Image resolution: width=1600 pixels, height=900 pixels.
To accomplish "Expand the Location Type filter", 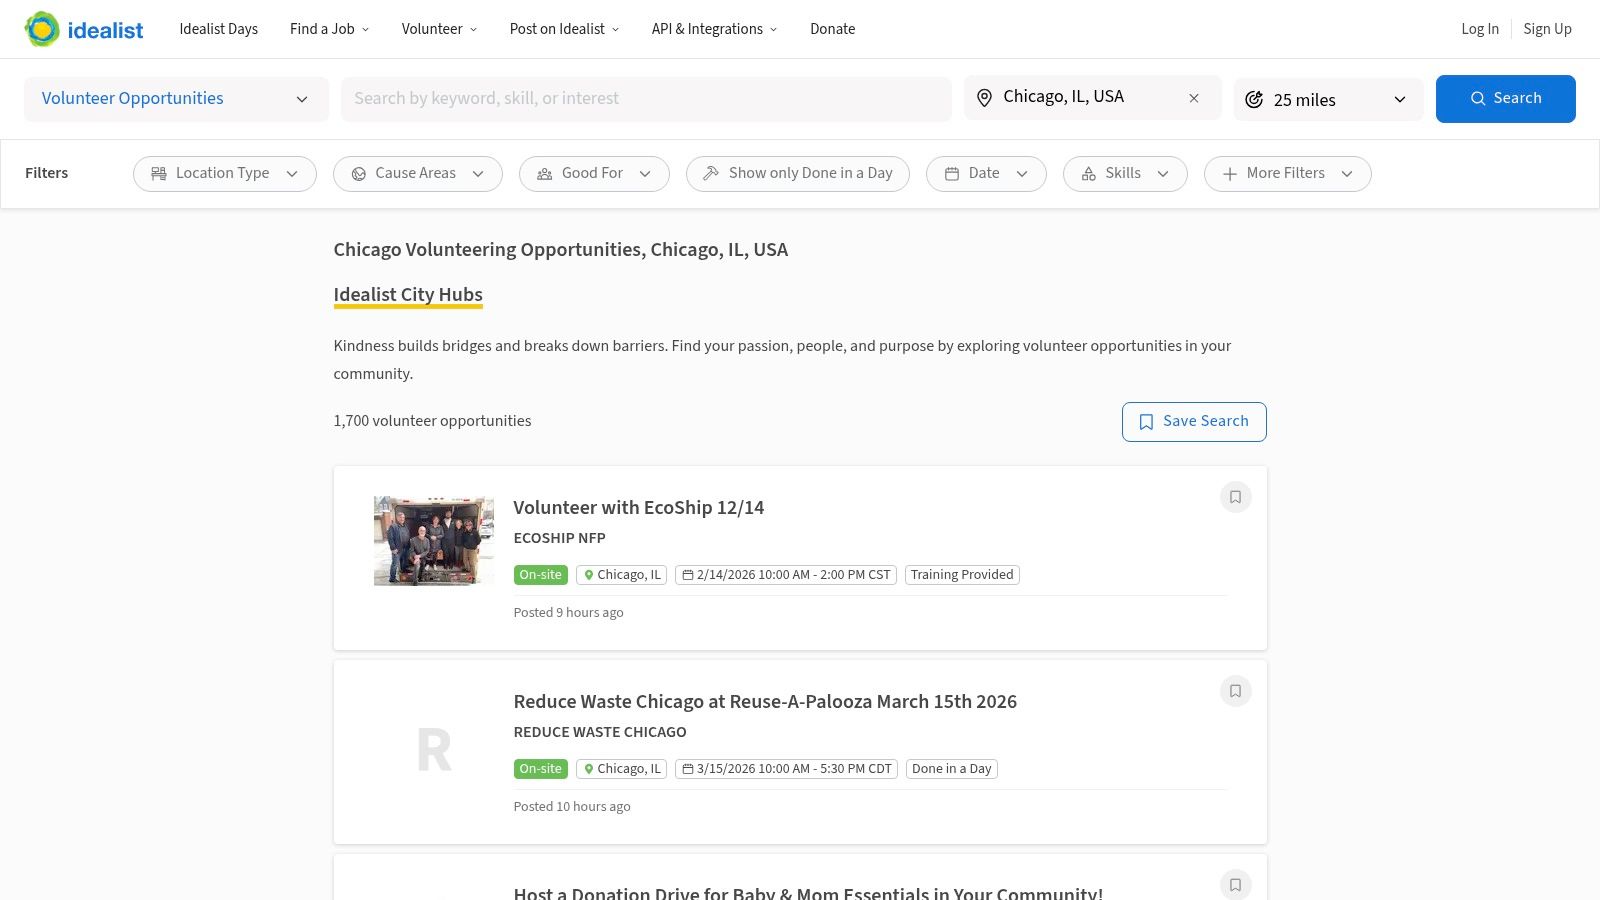I will pyautogui.click(x=225, y=173).
